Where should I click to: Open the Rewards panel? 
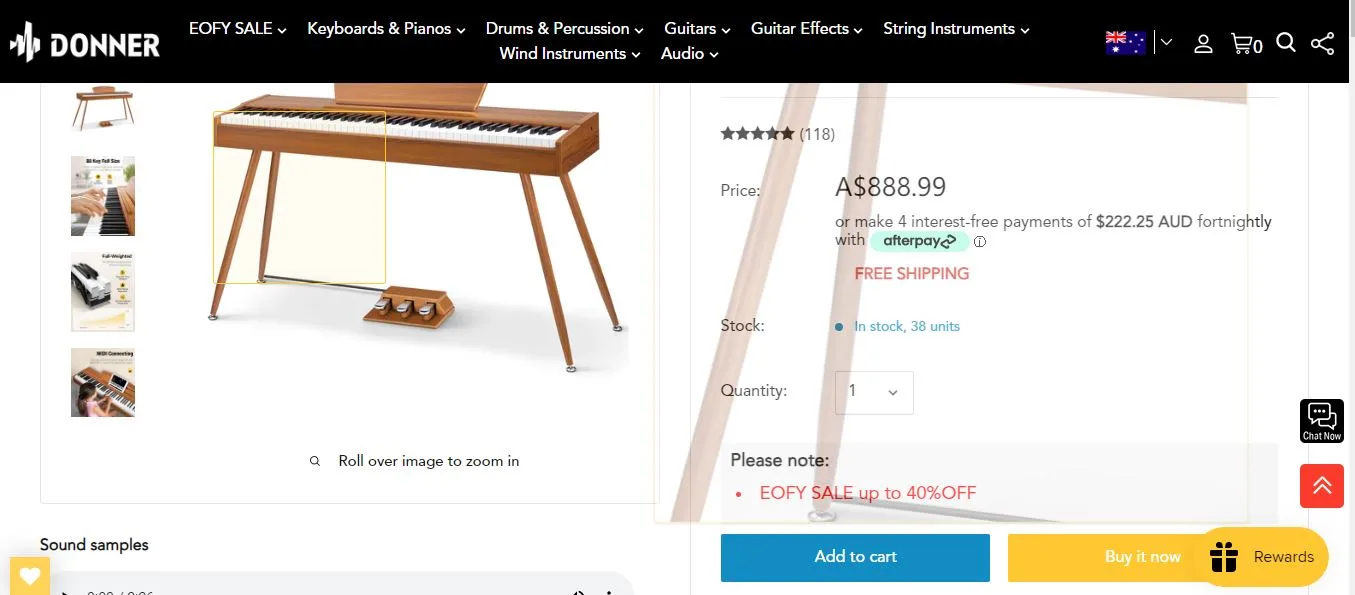pos(1262,557)
